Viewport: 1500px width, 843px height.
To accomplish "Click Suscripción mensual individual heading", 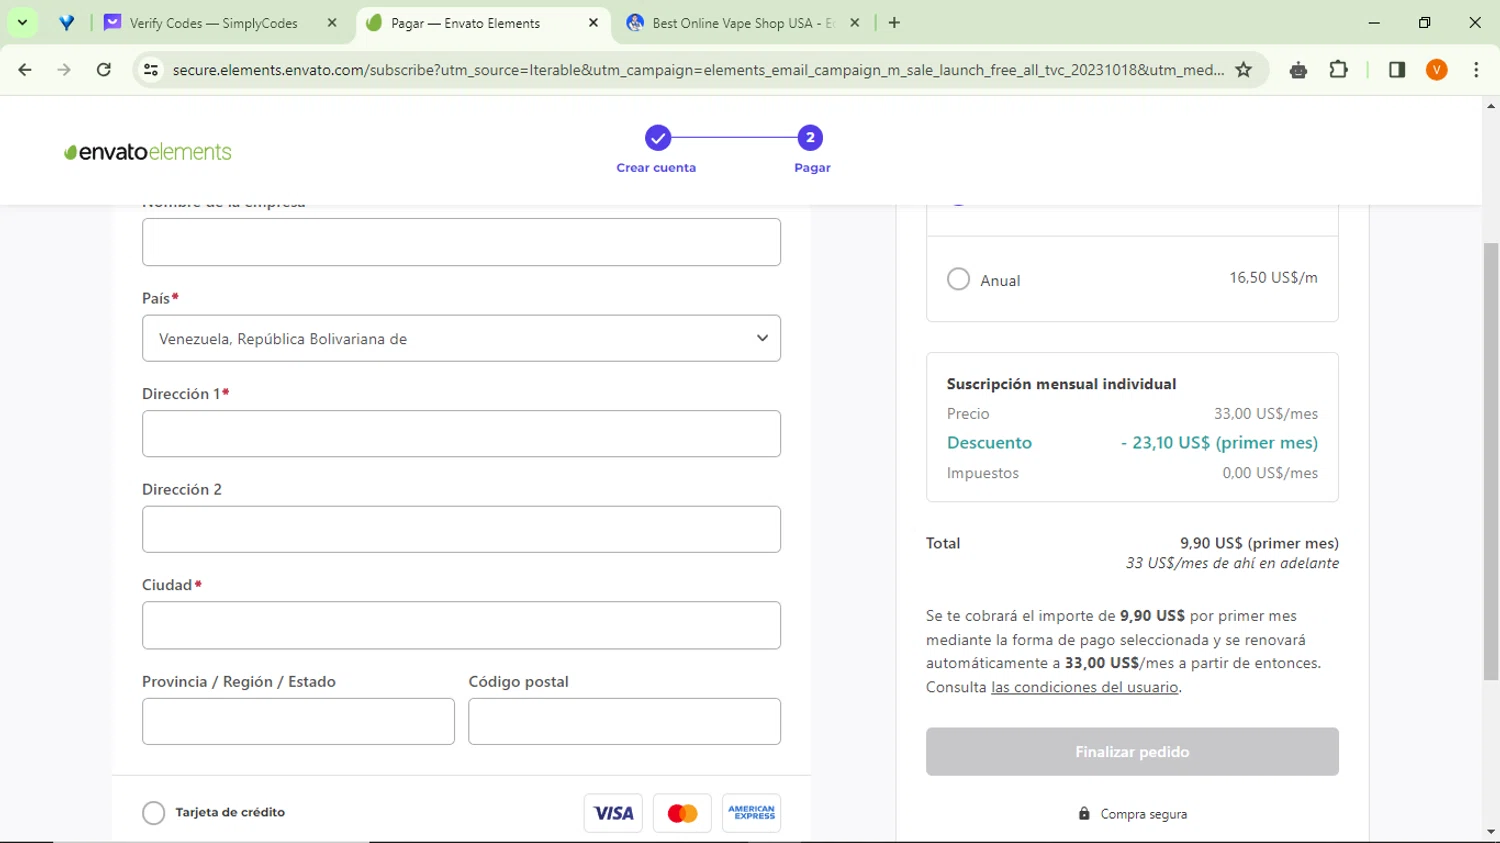I will click(1061, 384).
